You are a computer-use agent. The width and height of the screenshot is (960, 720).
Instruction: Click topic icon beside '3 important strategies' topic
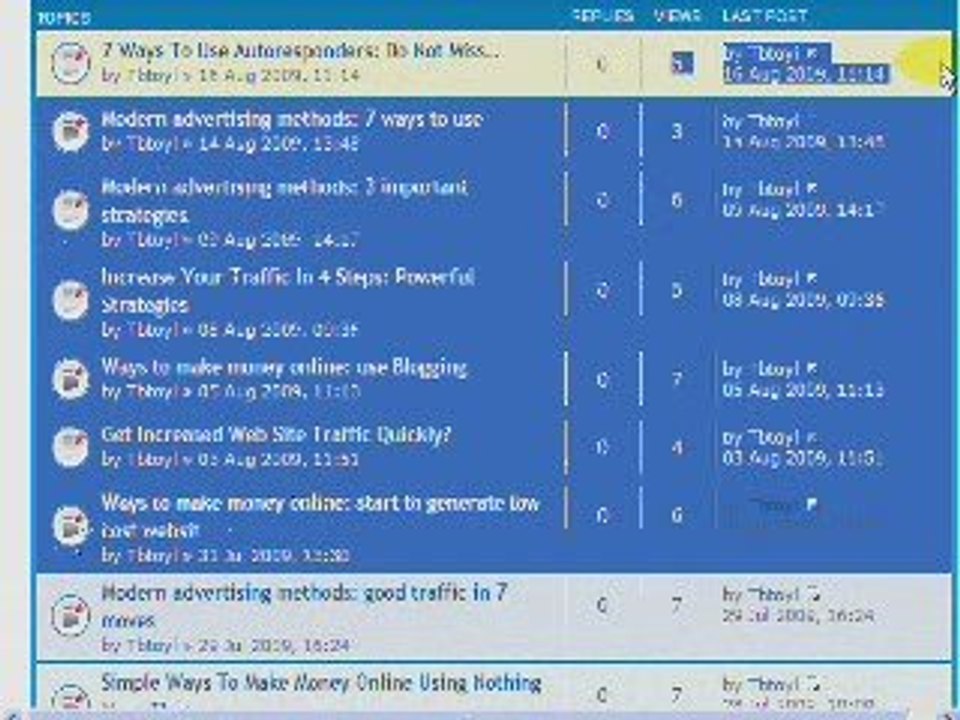(x=71, y=209)
